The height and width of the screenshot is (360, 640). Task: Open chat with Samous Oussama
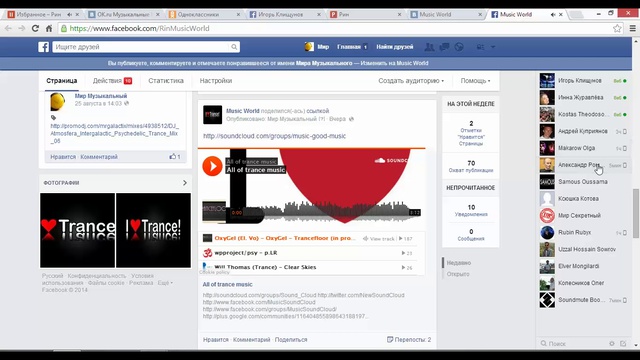[584, 182]
